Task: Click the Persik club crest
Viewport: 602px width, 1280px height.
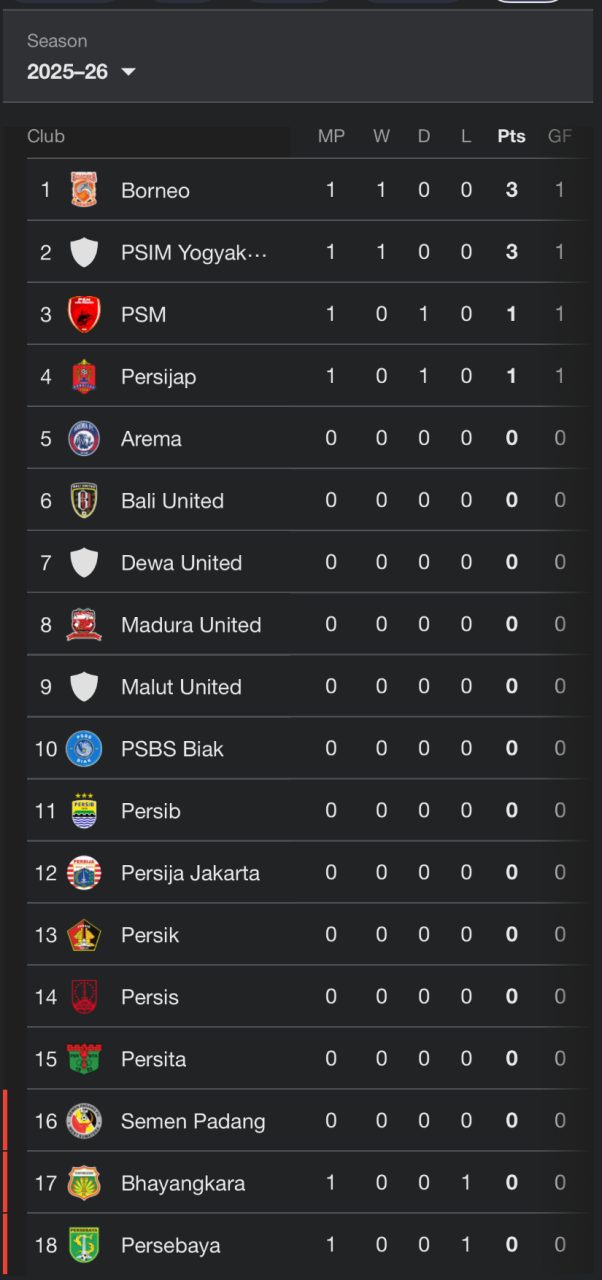Action: pyautogui.click(x=84, y=934)
